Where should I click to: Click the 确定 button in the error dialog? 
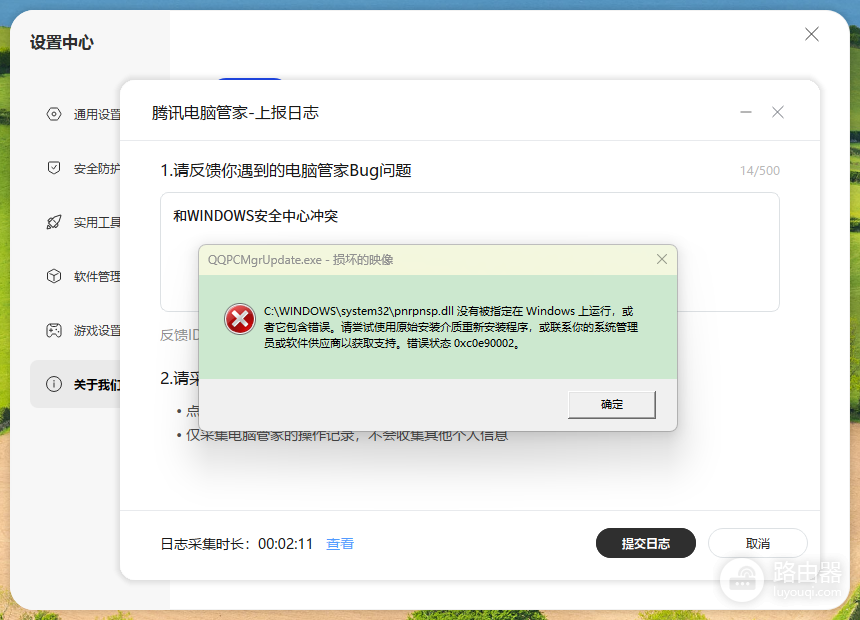point(612,405)
